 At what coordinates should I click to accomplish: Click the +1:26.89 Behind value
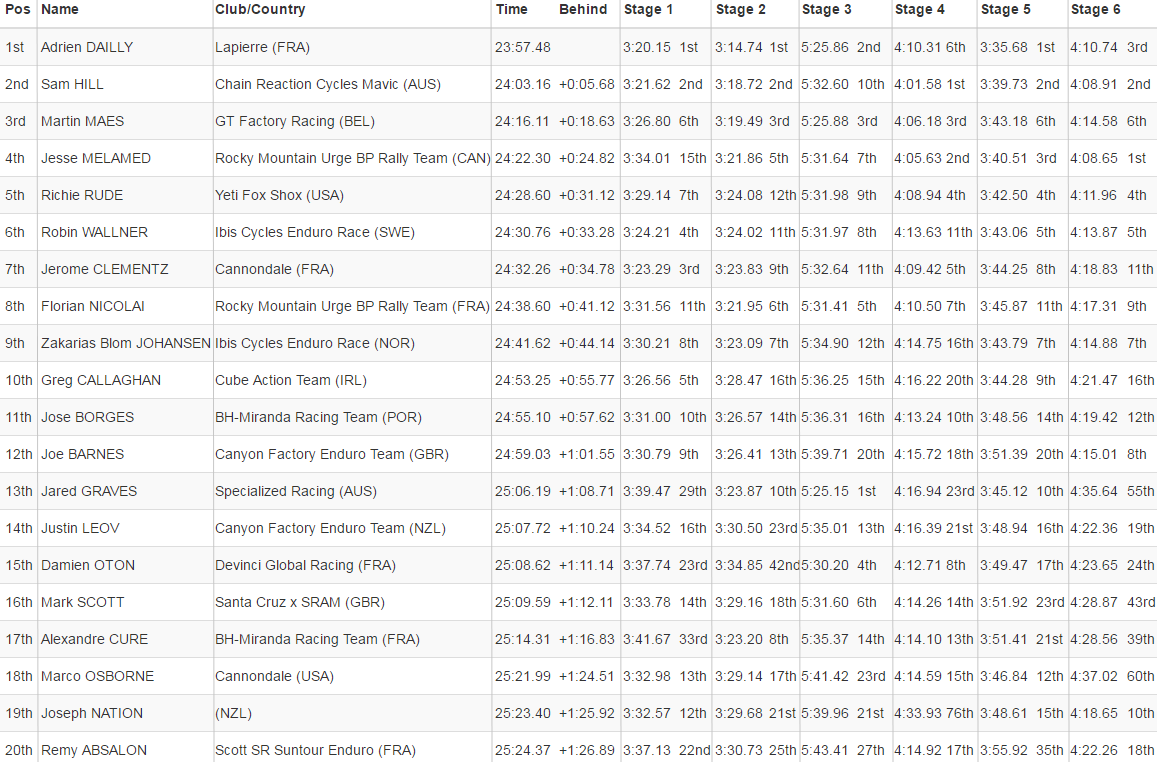point(586,750)
